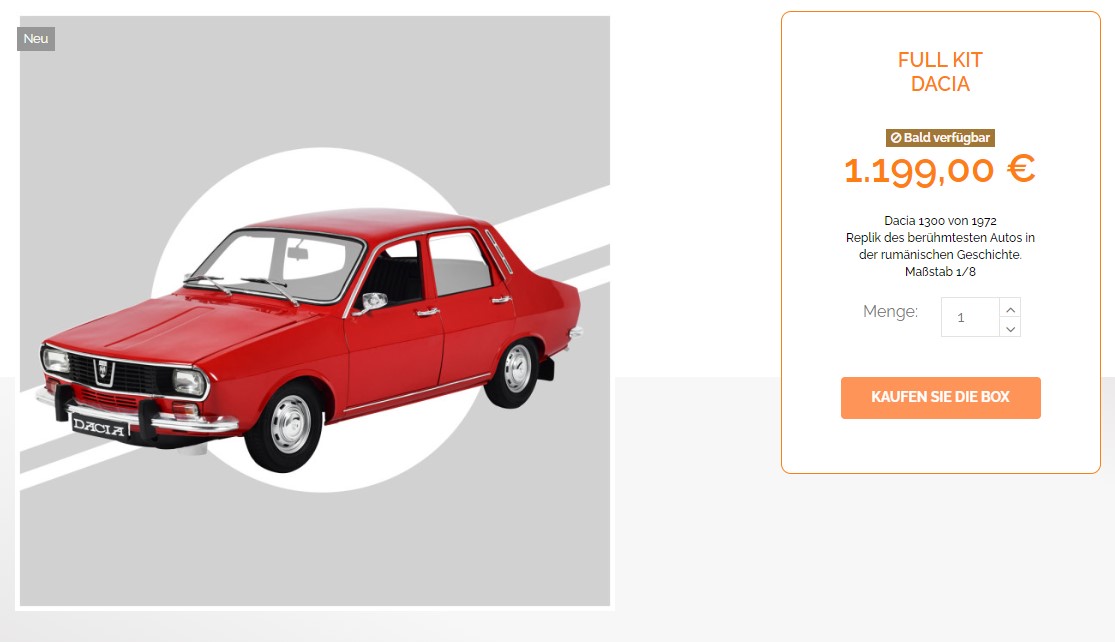The width and height of the screenshot is (1115, 642).
Task: Click the Dacia emblem on the front grille
Action: point(103,370)
